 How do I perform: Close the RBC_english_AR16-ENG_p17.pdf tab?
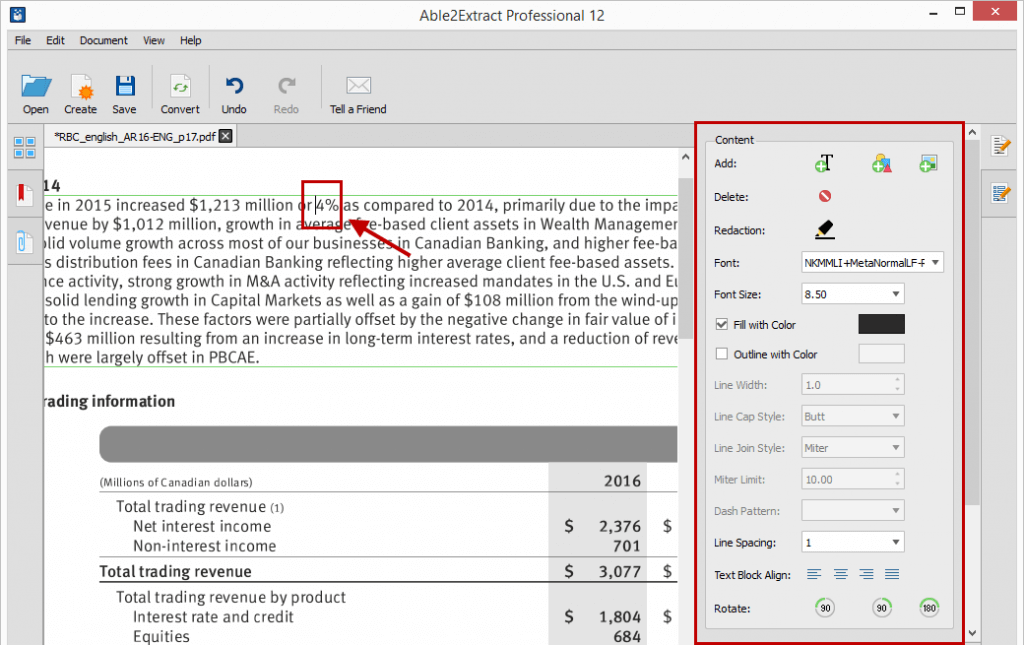click(225, 135)
